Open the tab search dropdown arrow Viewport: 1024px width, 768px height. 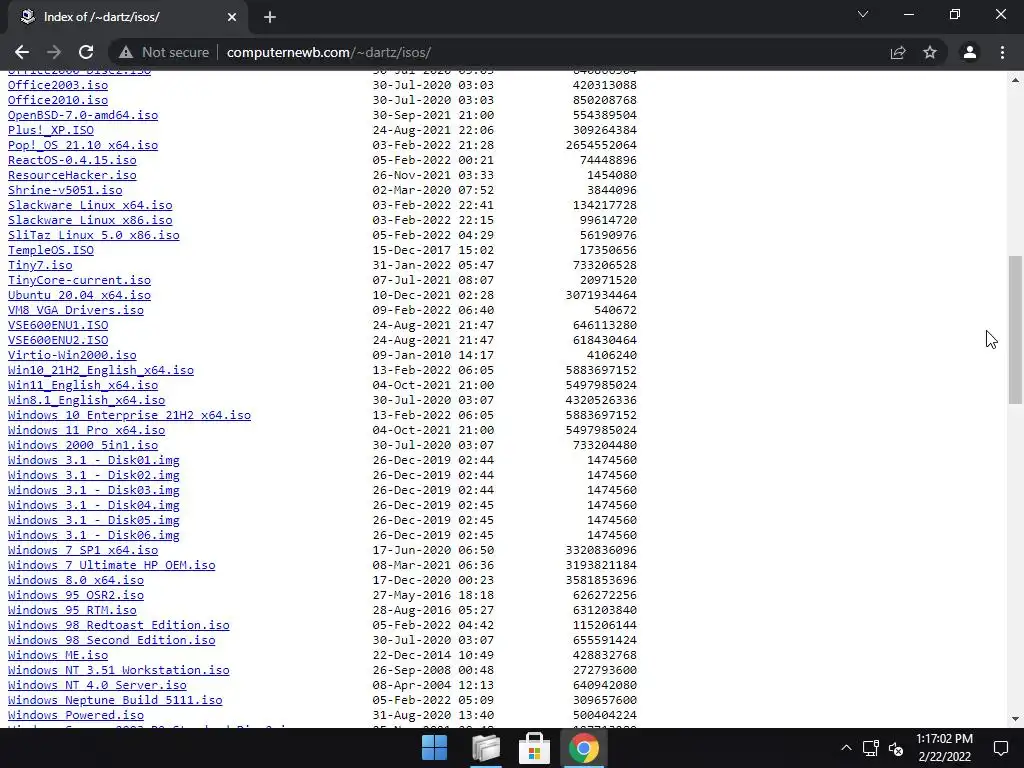[863, 14]
